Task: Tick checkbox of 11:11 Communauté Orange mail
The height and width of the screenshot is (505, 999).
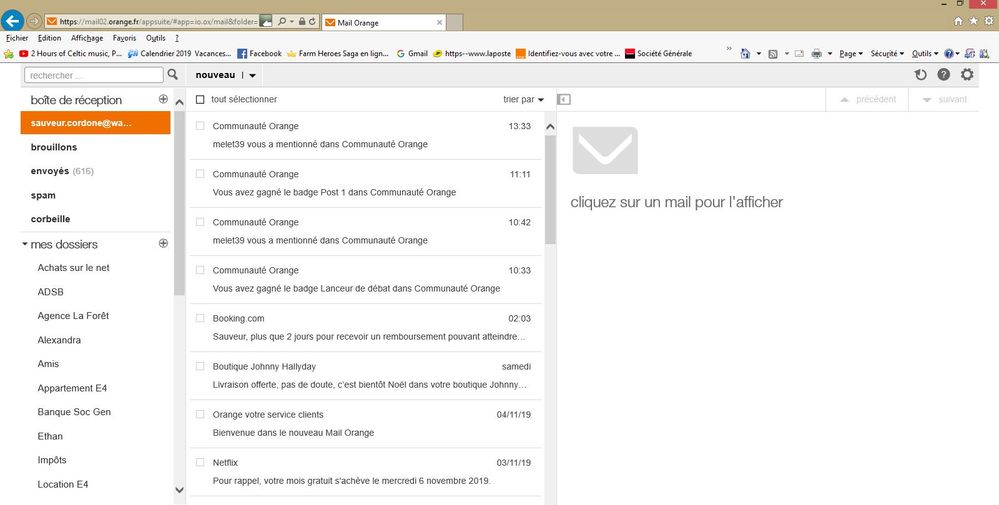Action: (200, 173)
